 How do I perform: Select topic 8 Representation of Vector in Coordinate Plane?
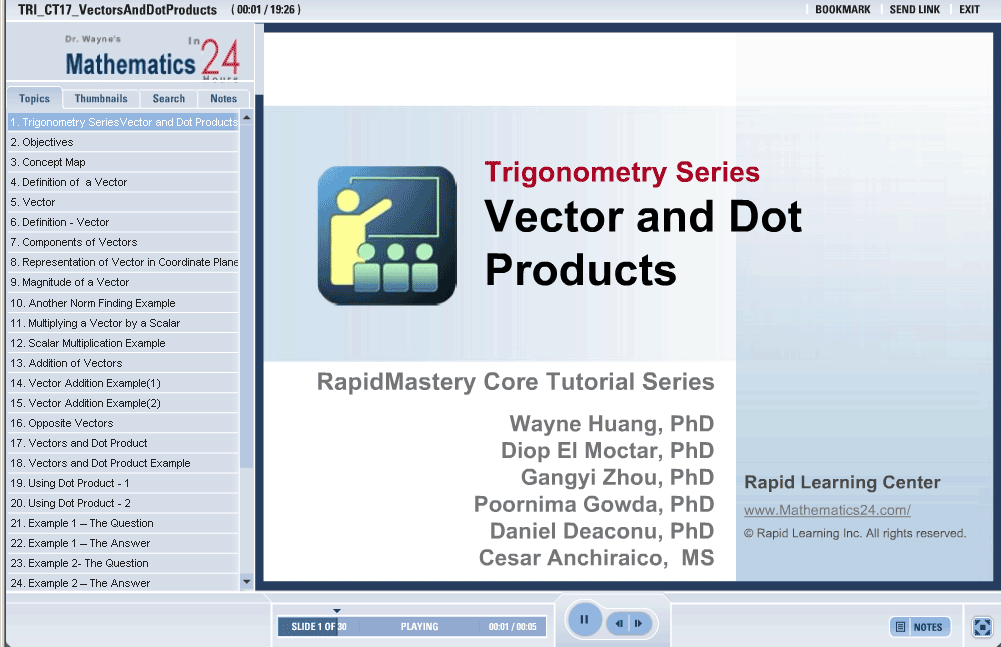coord(123,262)
